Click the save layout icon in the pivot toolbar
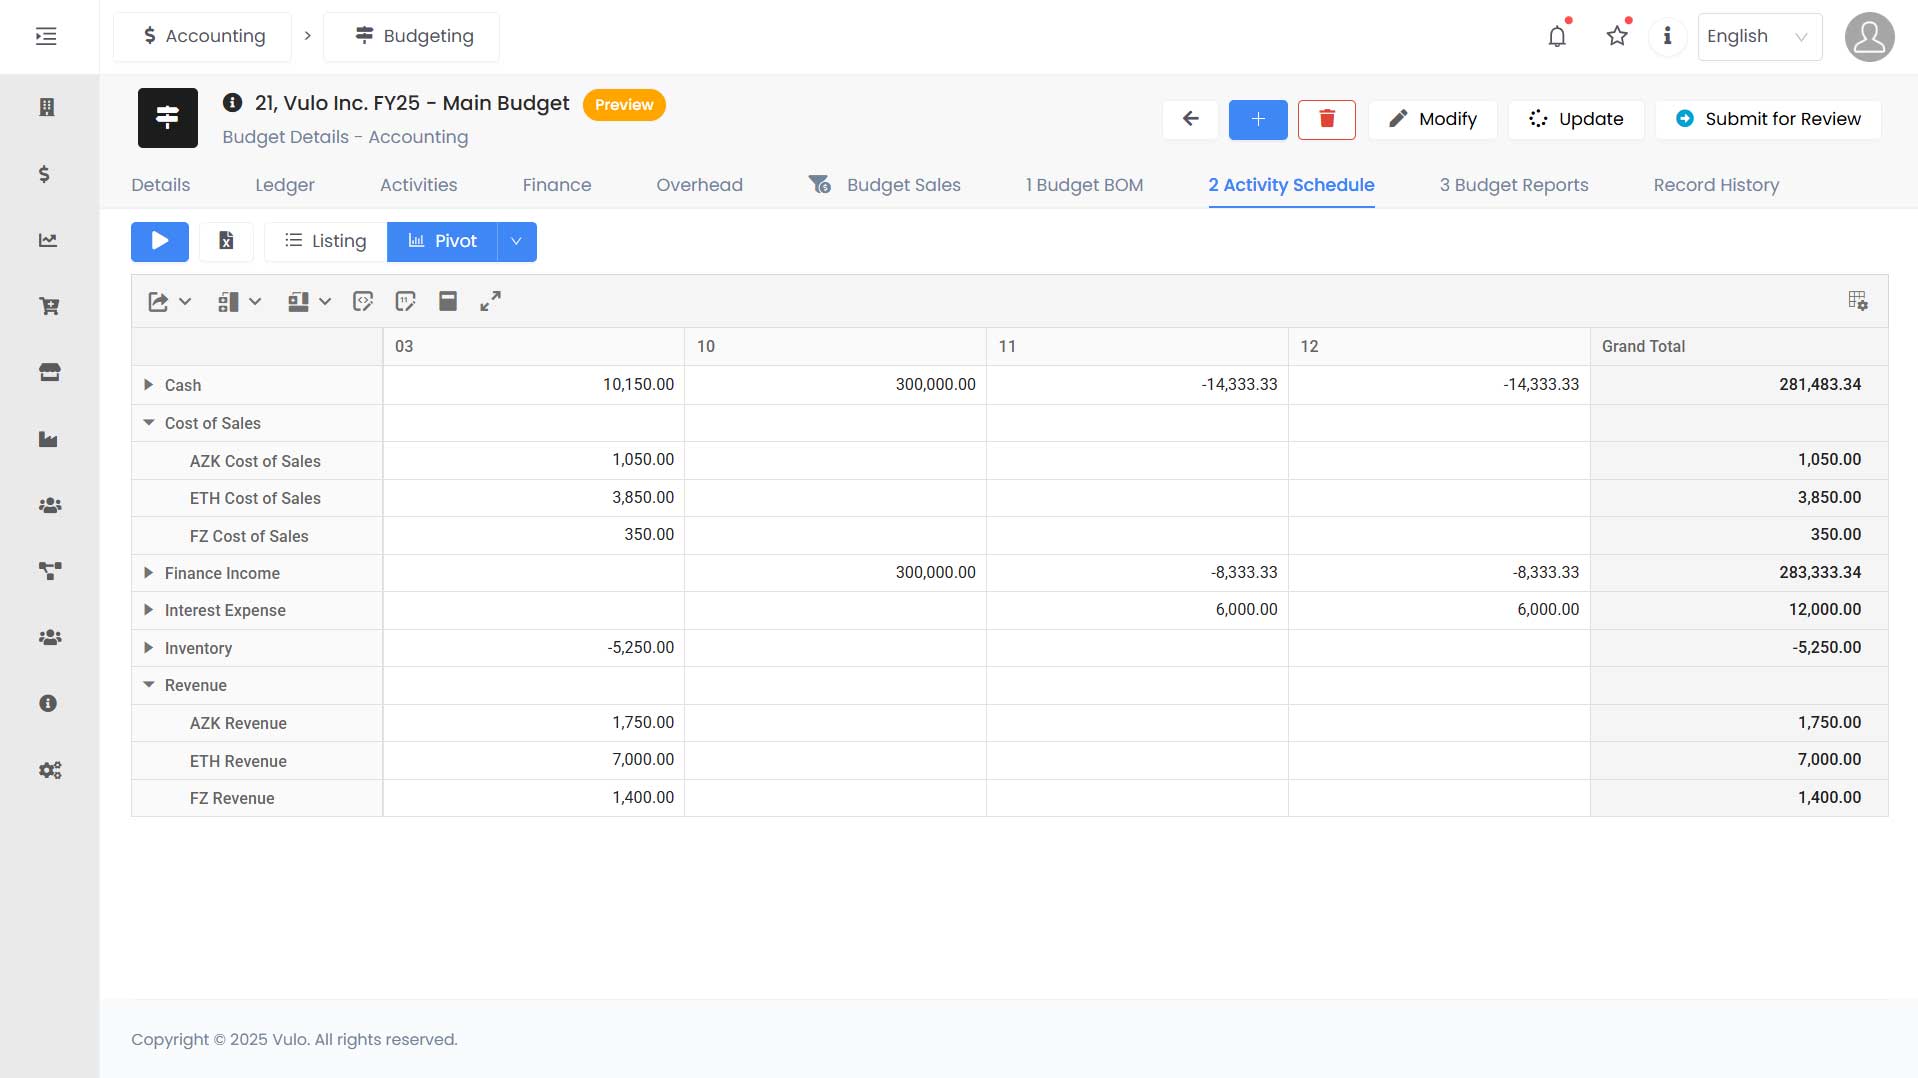This screenshot has height=1078, width=1918. coord(447,300)
